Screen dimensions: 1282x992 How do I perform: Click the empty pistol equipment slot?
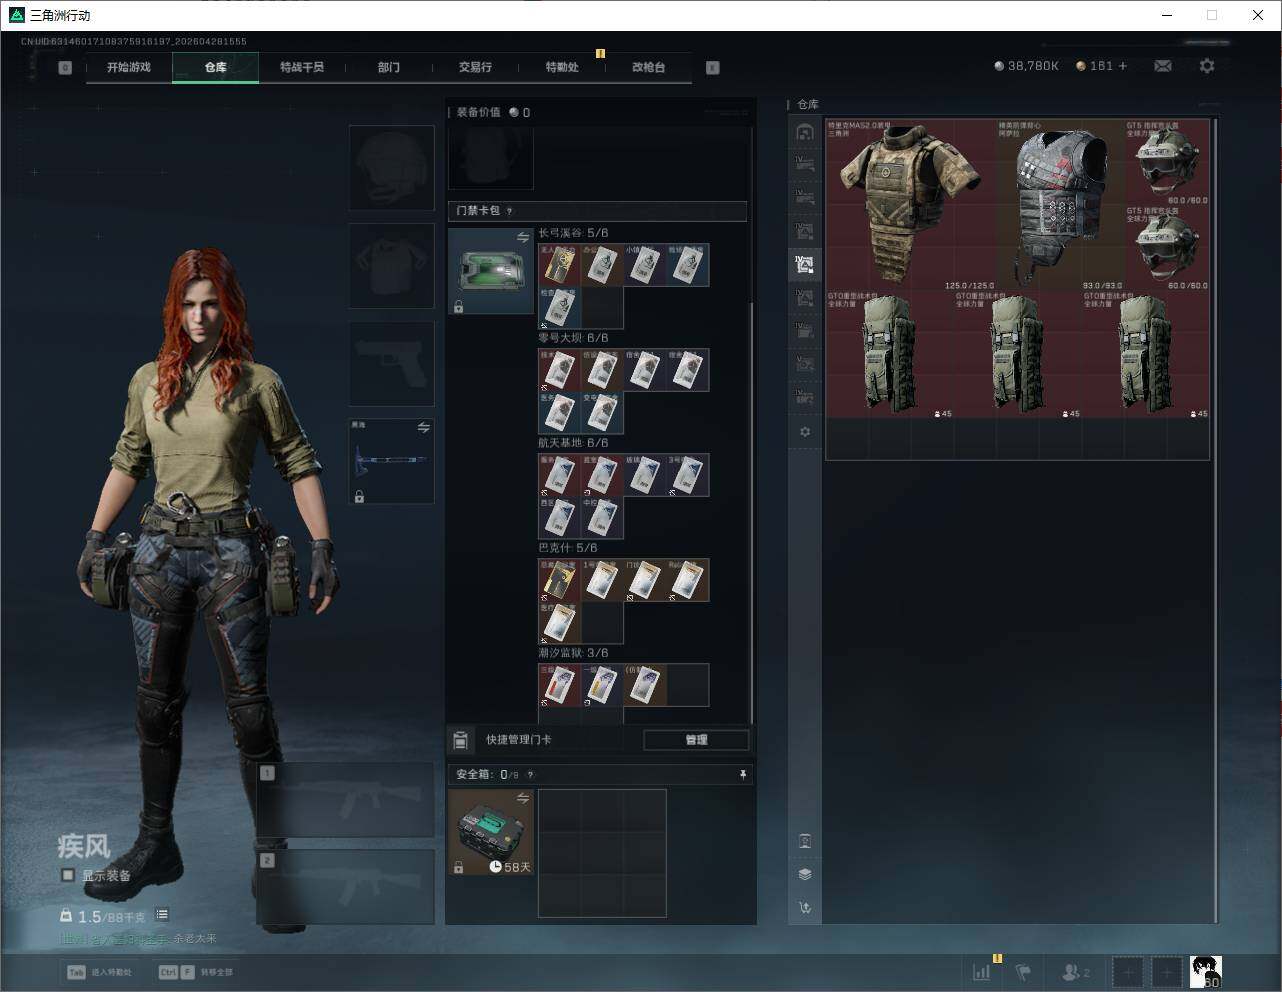pyautogui.click(x=391, y=363)
